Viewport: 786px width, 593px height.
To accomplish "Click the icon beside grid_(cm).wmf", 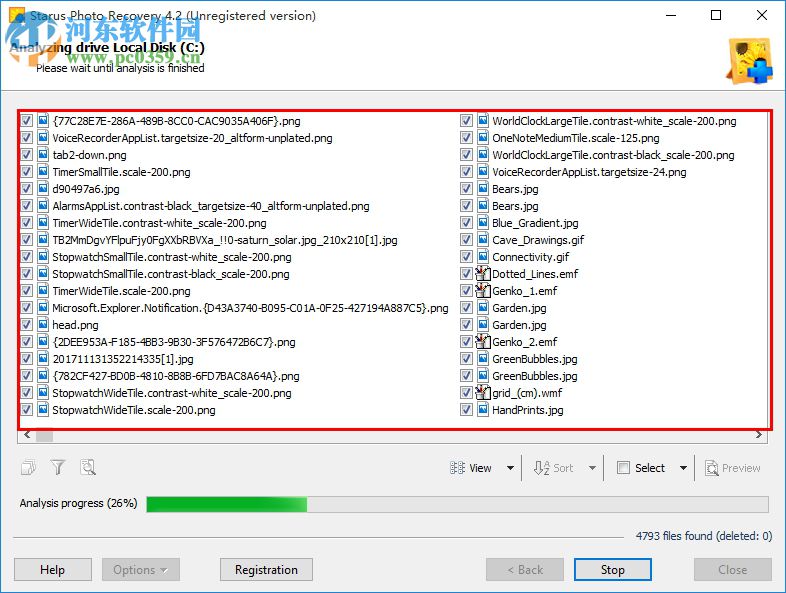I will (483, 392).
